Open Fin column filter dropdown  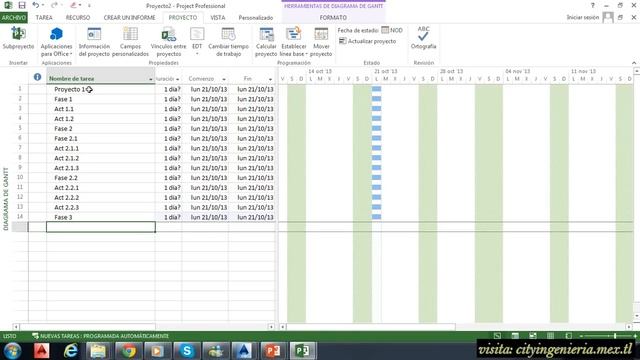pyautogui.click(x=270, y=79)
